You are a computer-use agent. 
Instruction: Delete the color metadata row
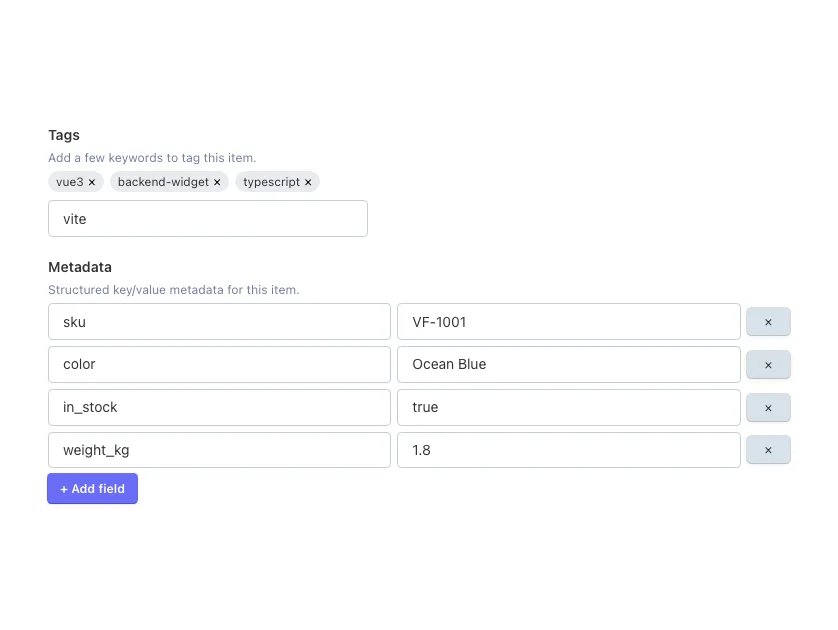coord(768,364)
